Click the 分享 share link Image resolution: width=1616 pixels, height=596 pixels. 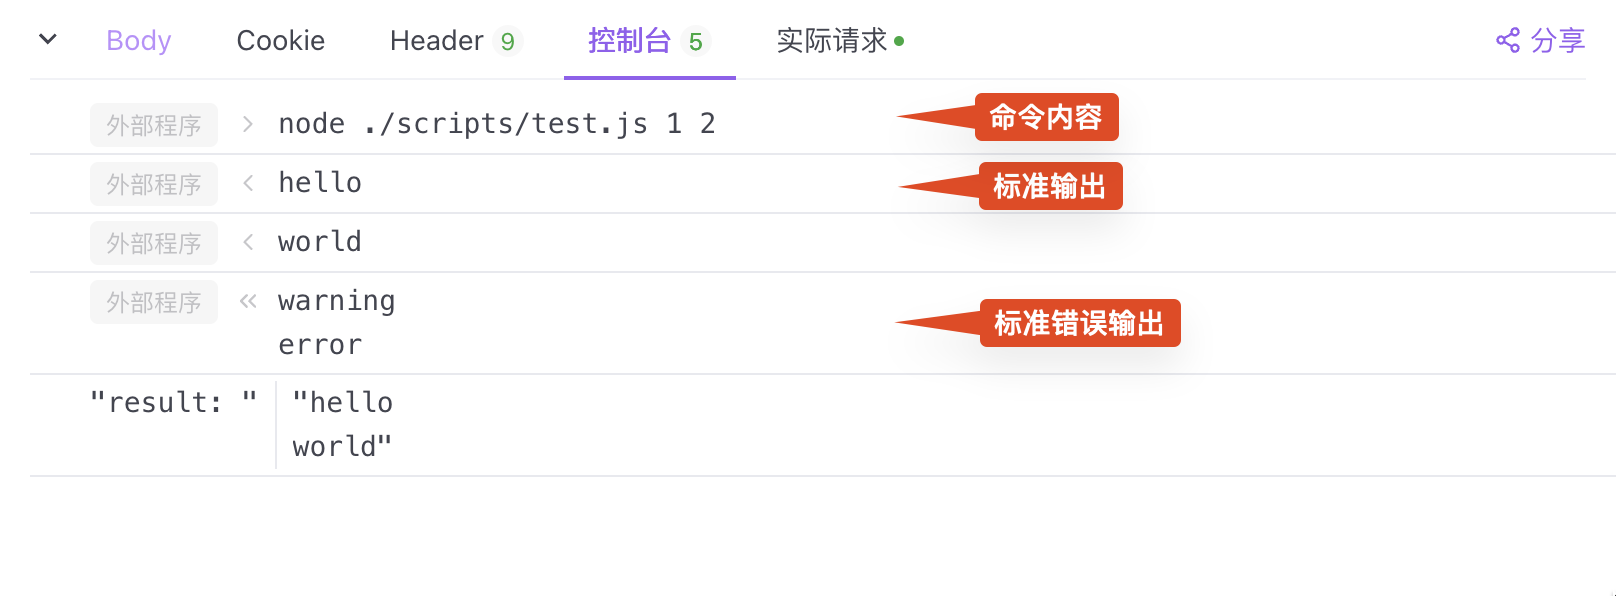tap(1557, 41)
